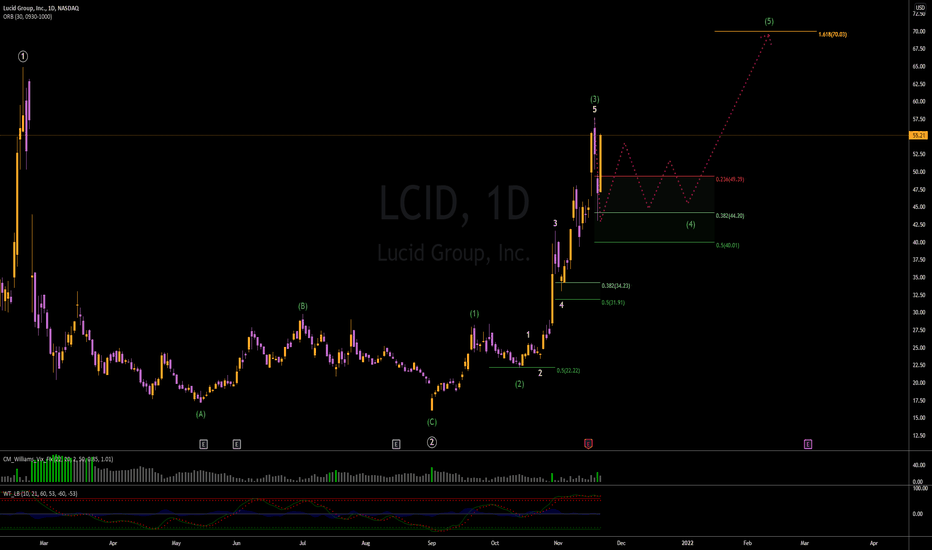Click the 0.5(40.01) fib label
932x550 pixels.
coord(728,245)
